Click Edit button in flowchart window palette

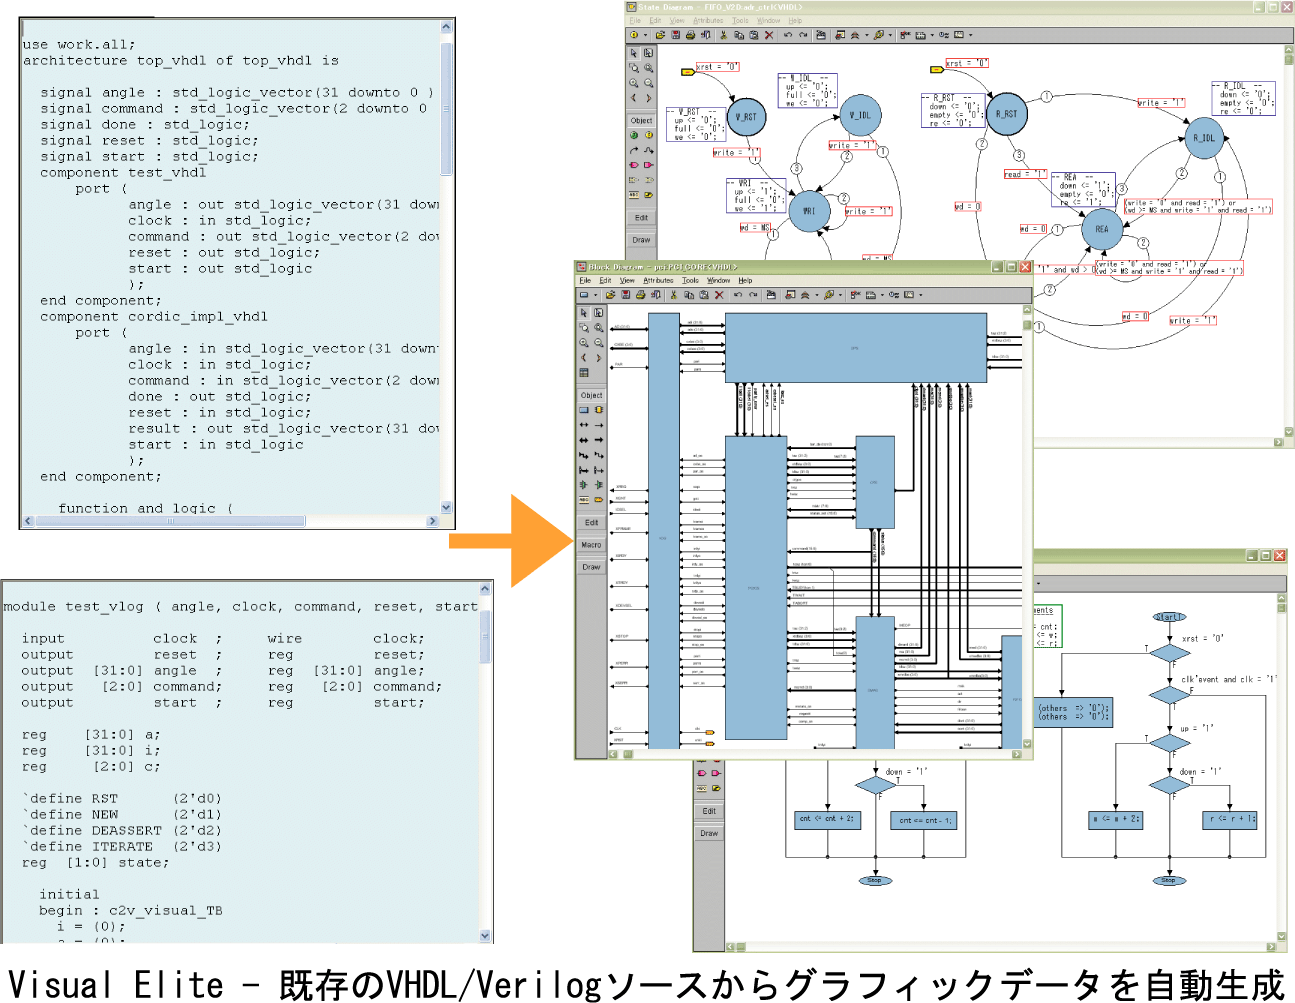pyautogui.click(x=709, y=811)
